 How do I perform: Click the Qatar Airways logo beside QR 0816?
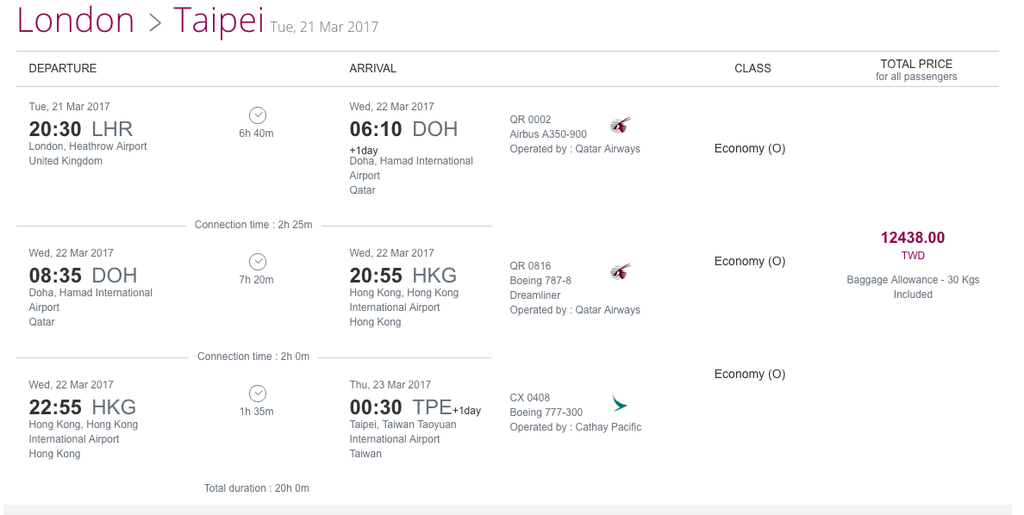620,272
